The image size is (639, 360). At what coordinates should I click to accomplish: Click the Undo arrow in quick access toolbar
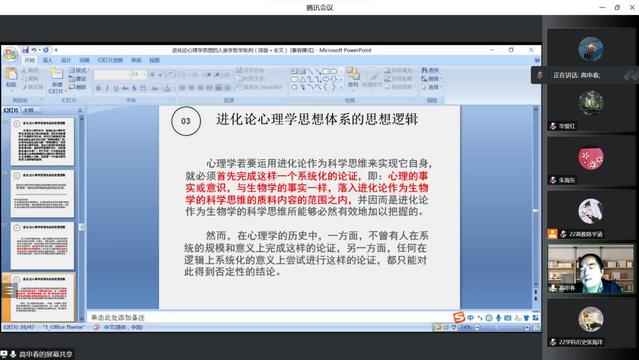click(x=34, y=50)
